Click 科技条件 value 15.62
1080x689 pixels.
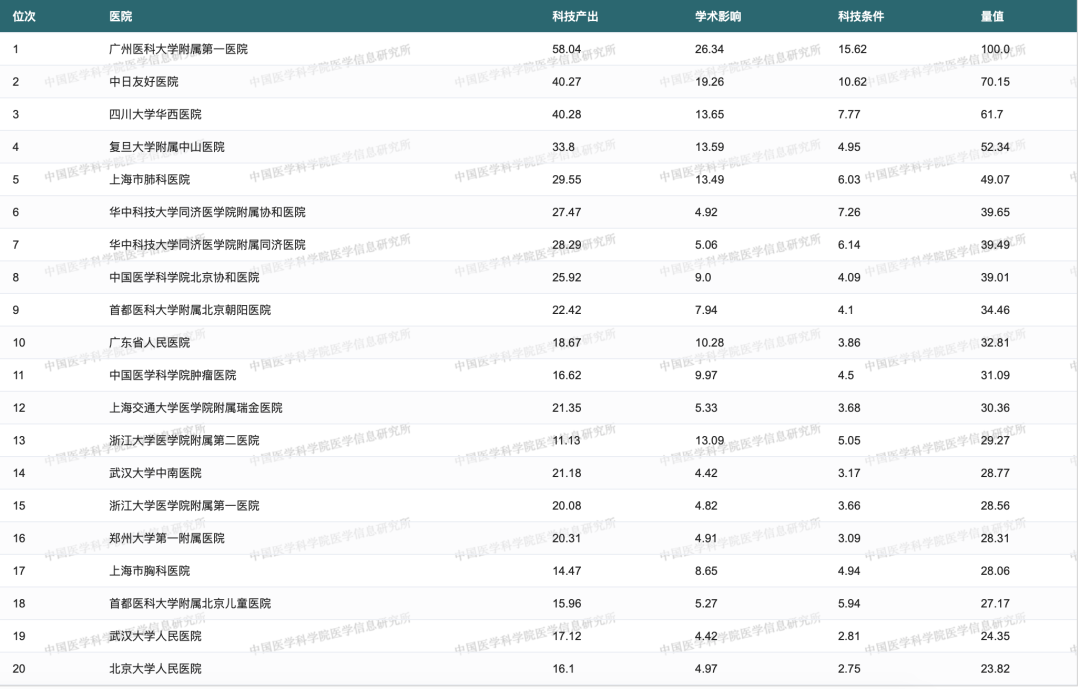click(x=852, y=49)
